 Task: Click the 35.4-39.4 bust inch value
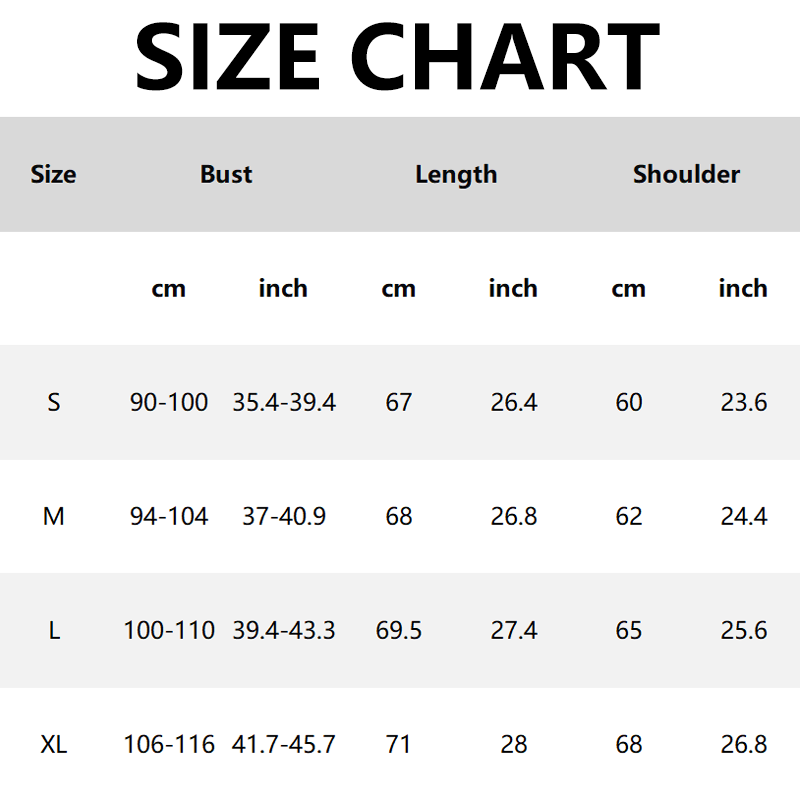coord(284,402)
